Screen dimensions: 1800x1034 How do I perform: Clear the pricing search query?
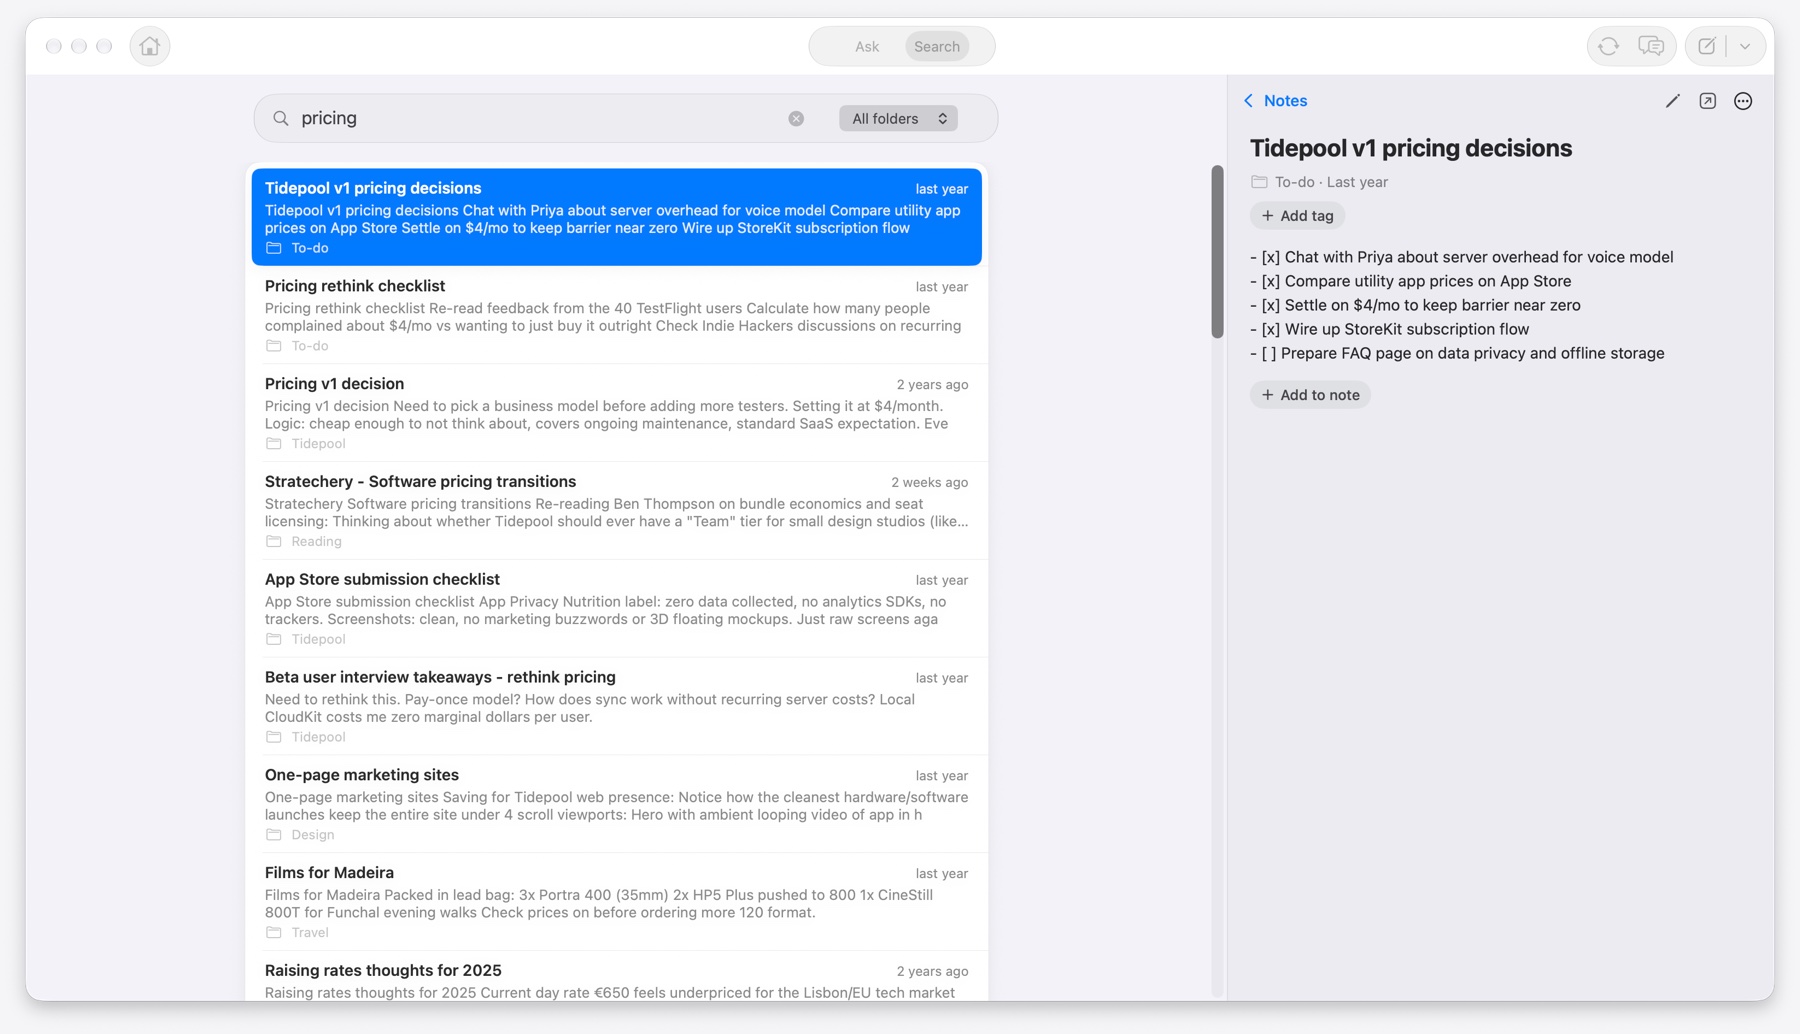pos(796,118)
